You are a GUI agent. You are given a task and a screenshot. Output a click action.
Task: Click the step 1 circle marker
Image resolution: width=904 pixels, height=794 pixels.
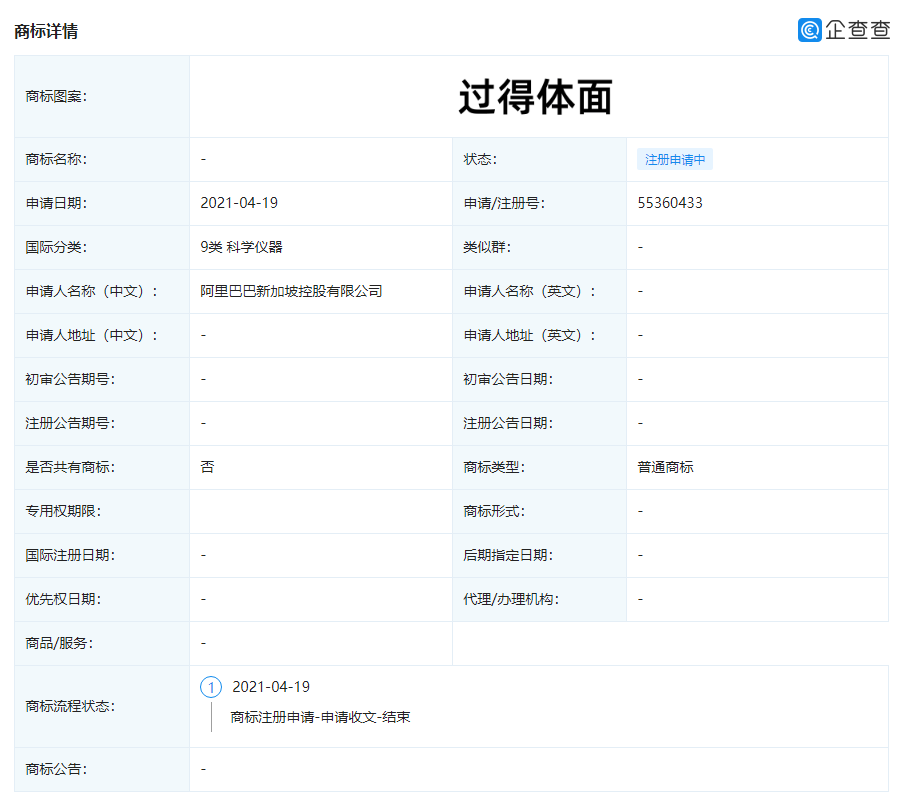211,687
